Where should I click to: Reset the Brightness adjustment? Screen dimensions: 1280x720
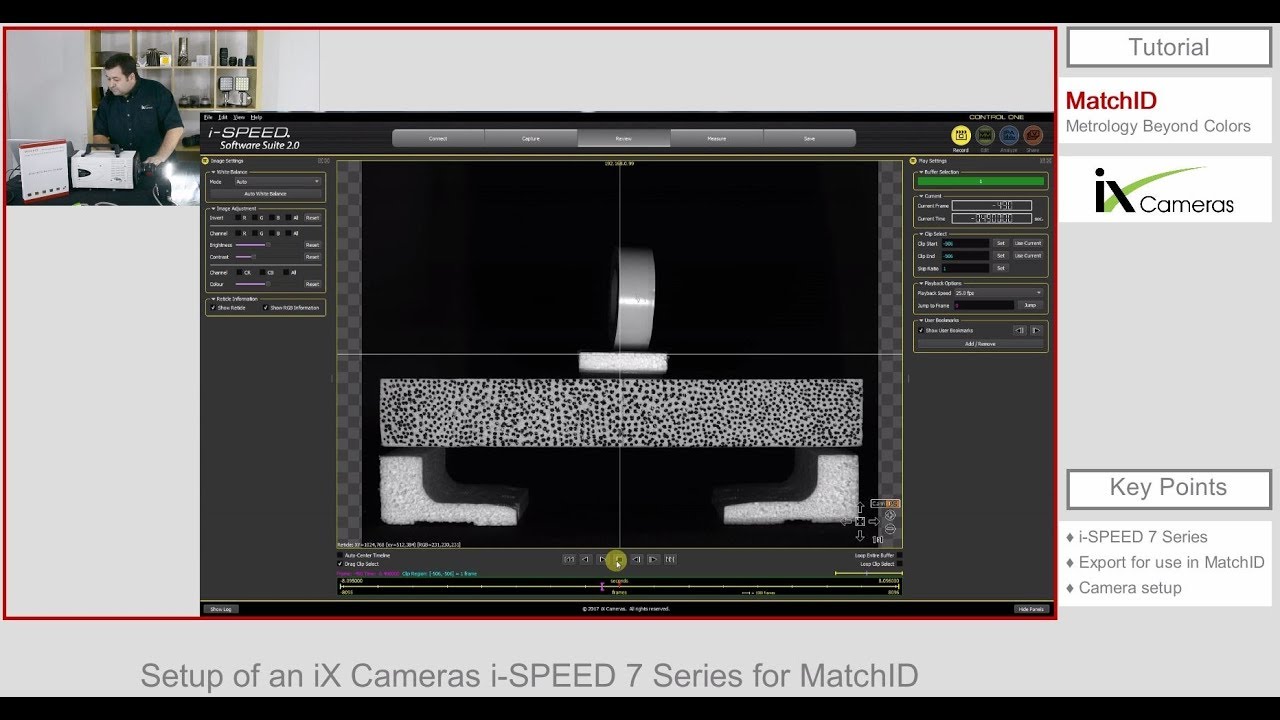(x=312, y=245)
